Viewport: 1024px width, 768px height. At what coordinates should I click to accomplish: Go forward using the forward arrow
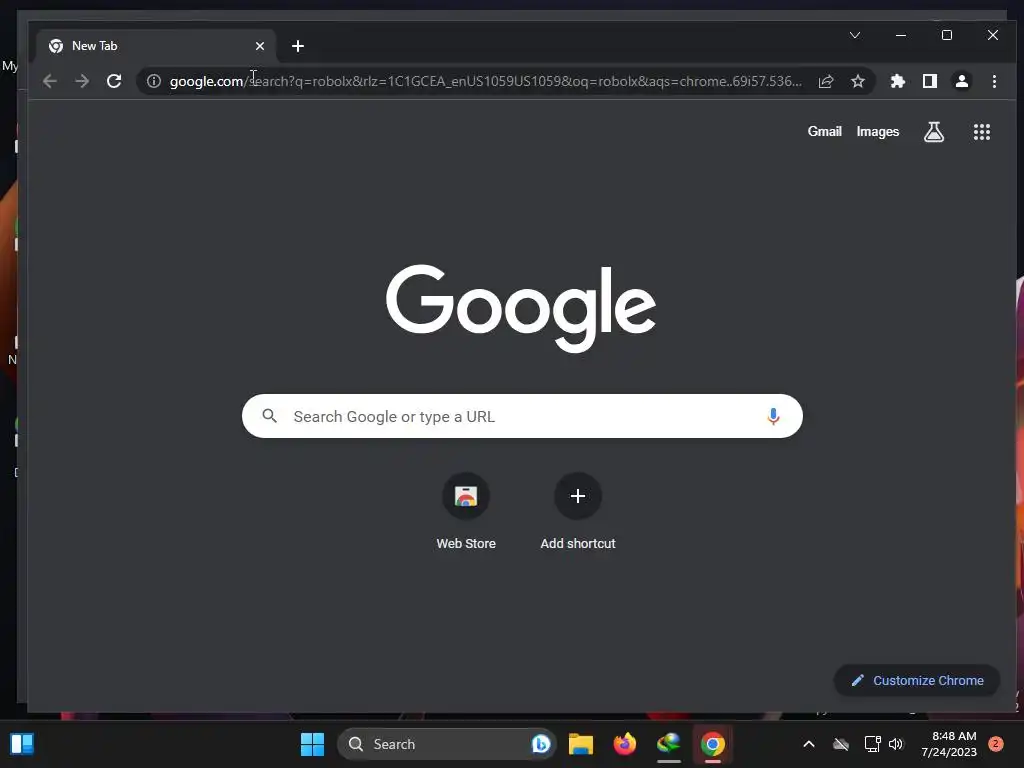[82, 81]
